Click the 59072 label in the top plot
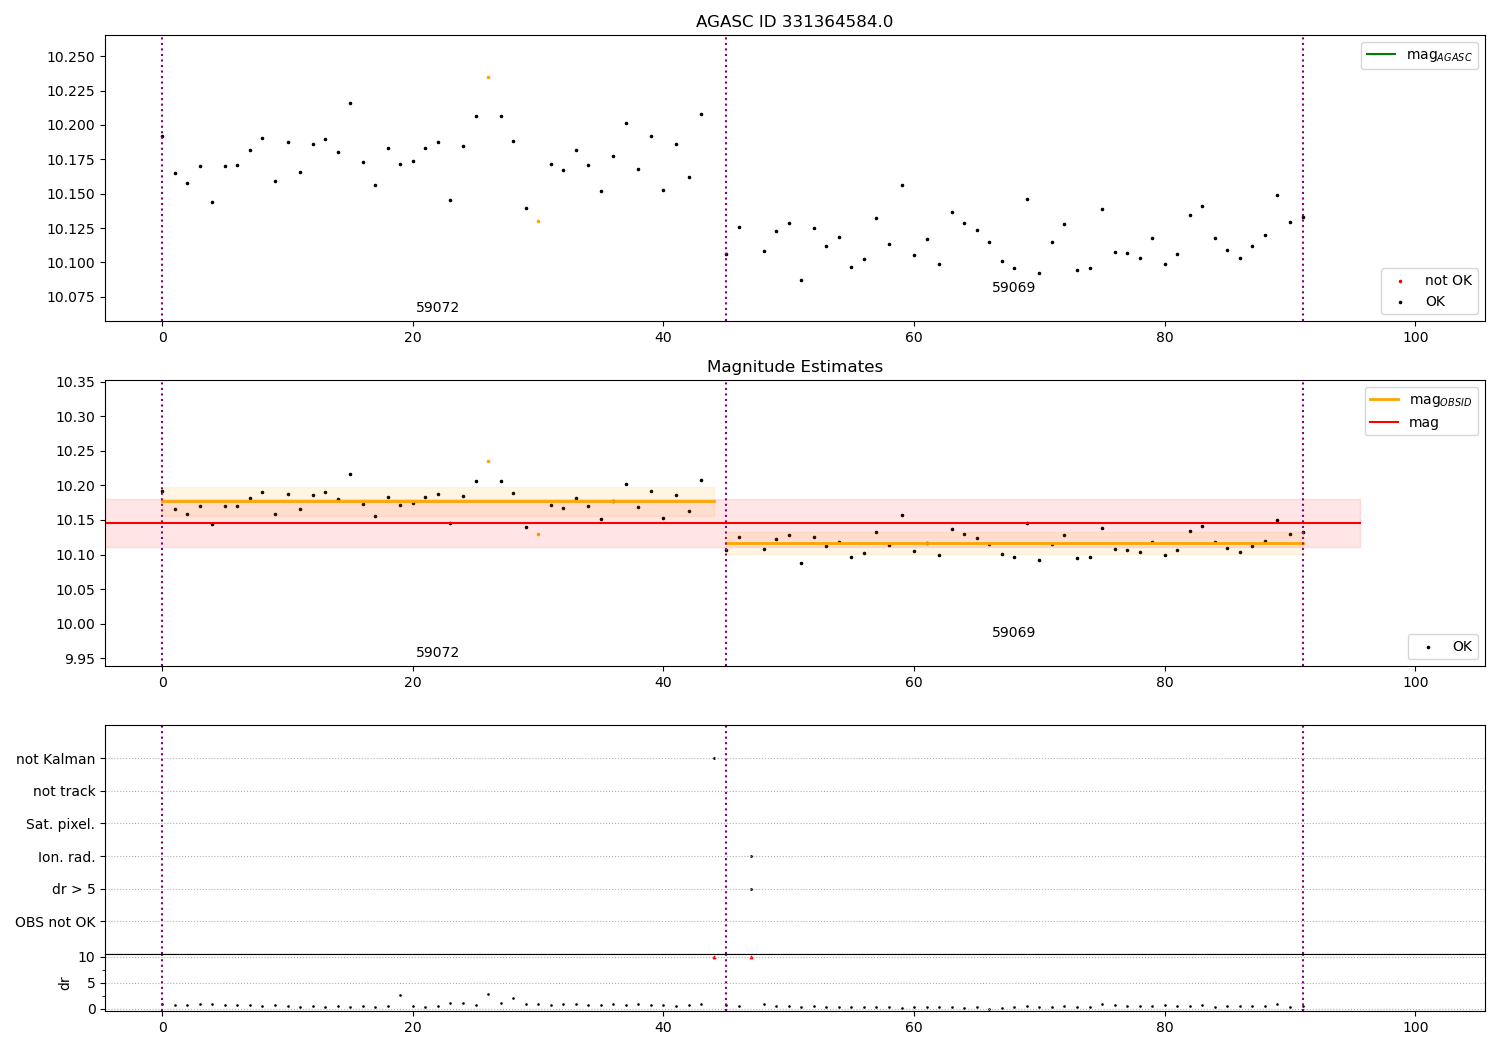The width and height of the screenshot is (1500, 1050). [x=437, y=308]
